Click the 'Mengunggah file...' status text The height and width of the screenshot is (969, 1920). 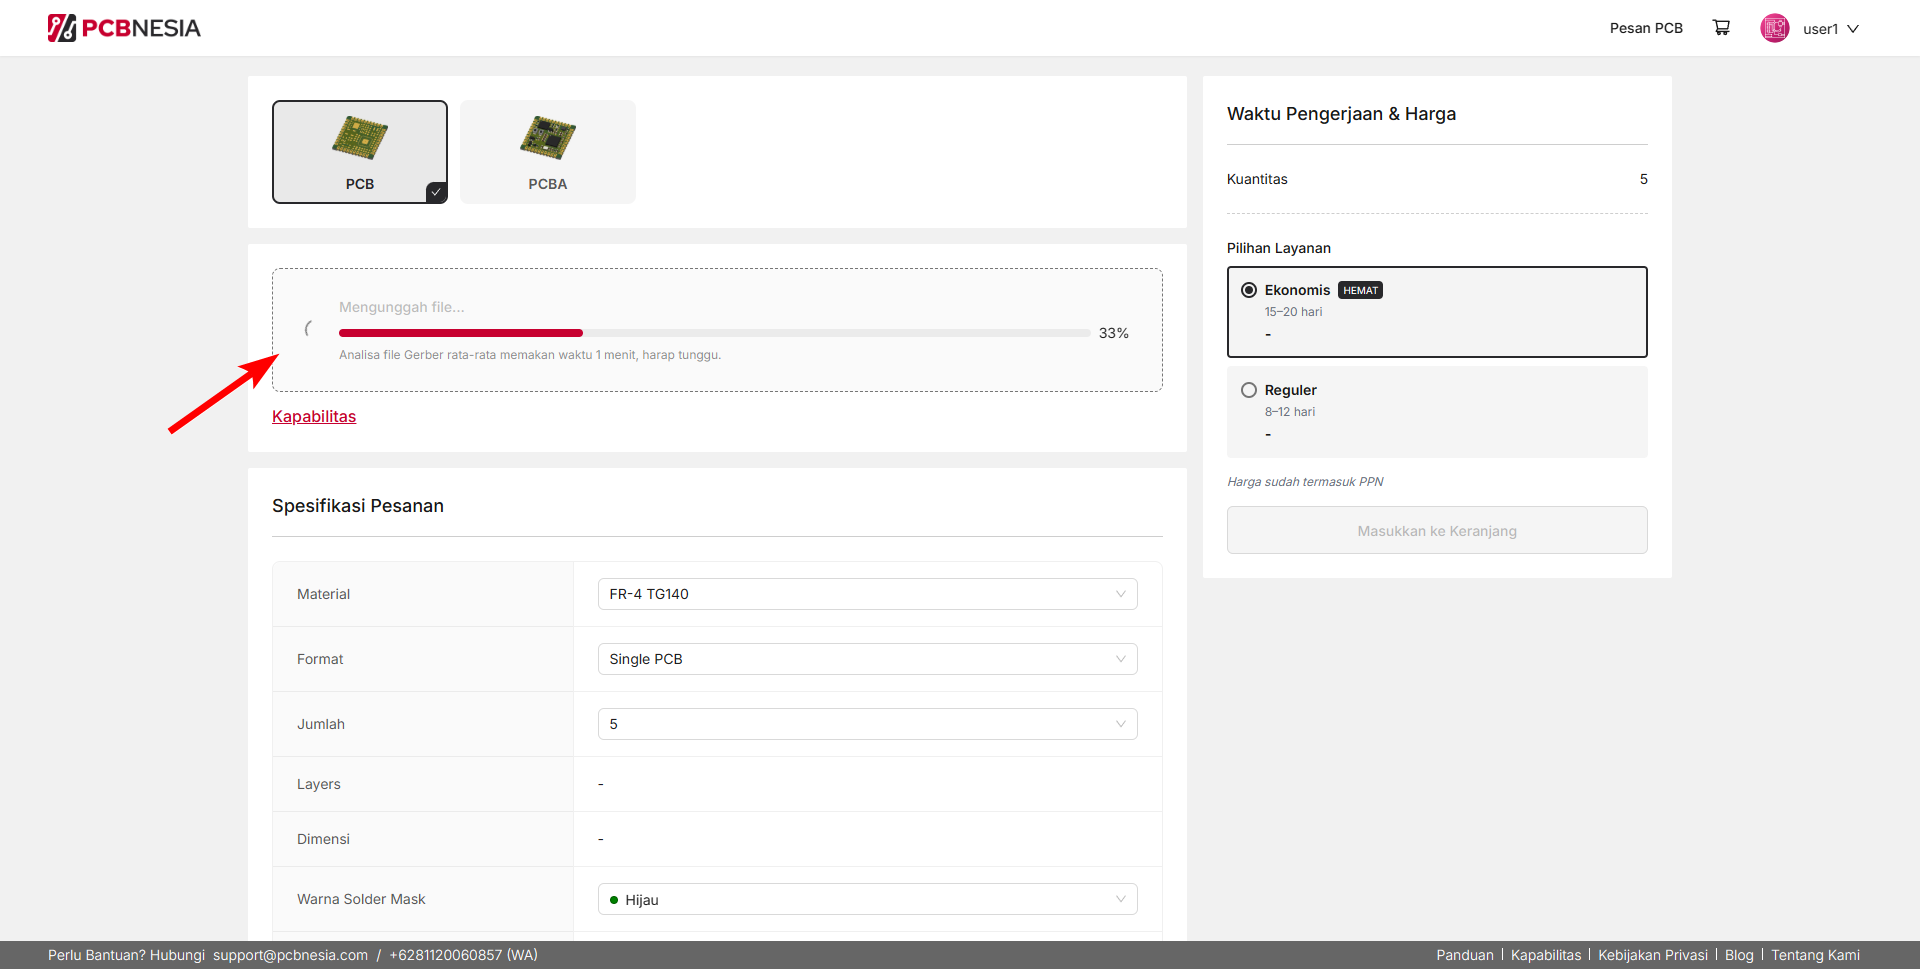(x=402, y=307)
